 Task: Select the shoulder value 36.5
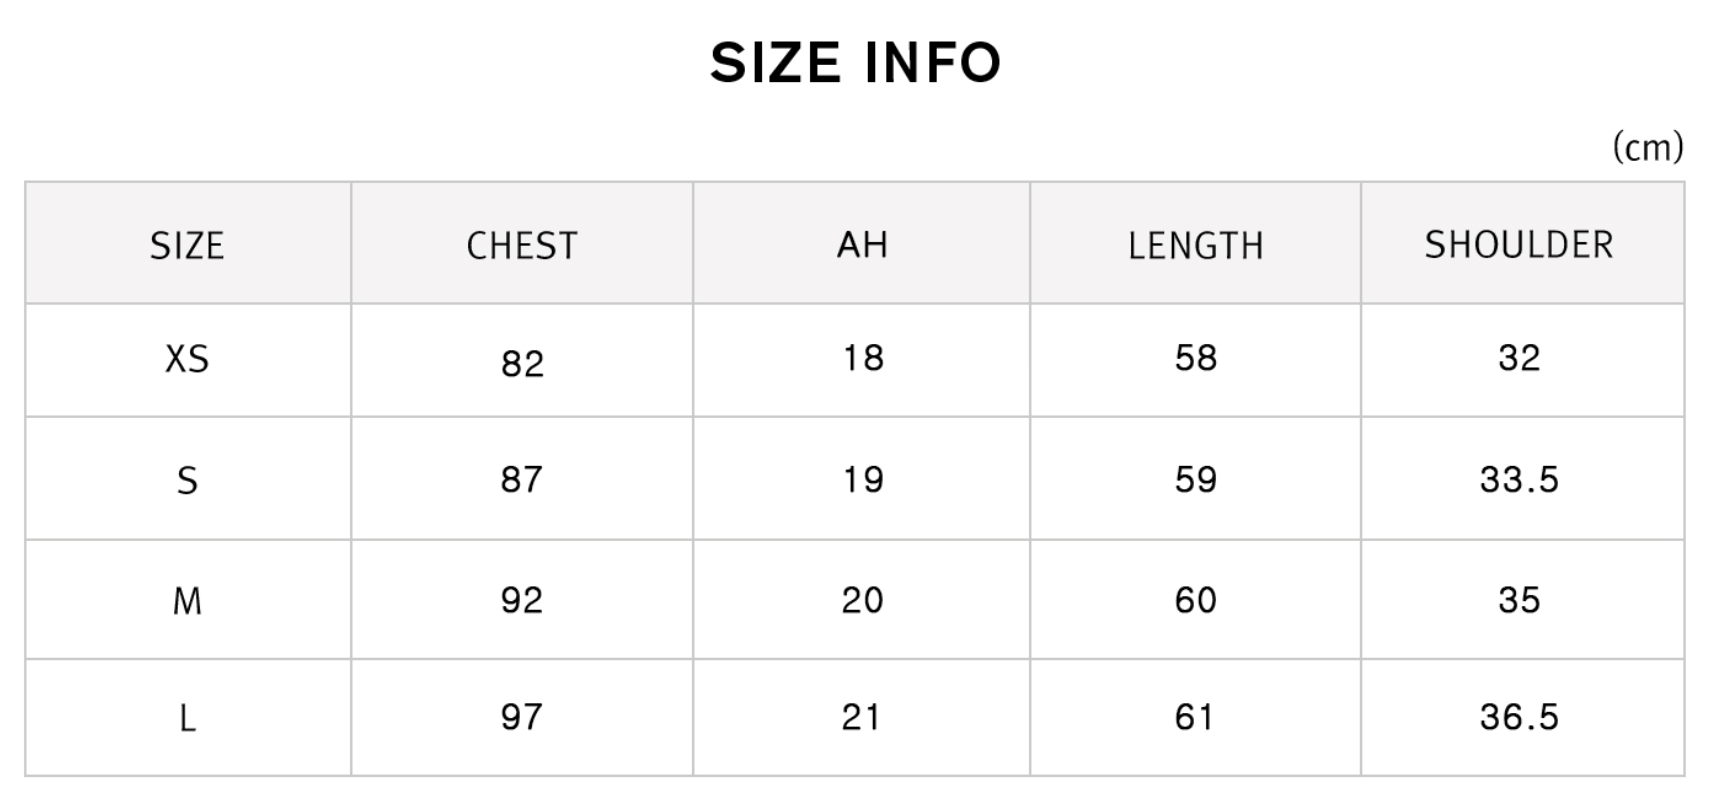click(1519, 716)
